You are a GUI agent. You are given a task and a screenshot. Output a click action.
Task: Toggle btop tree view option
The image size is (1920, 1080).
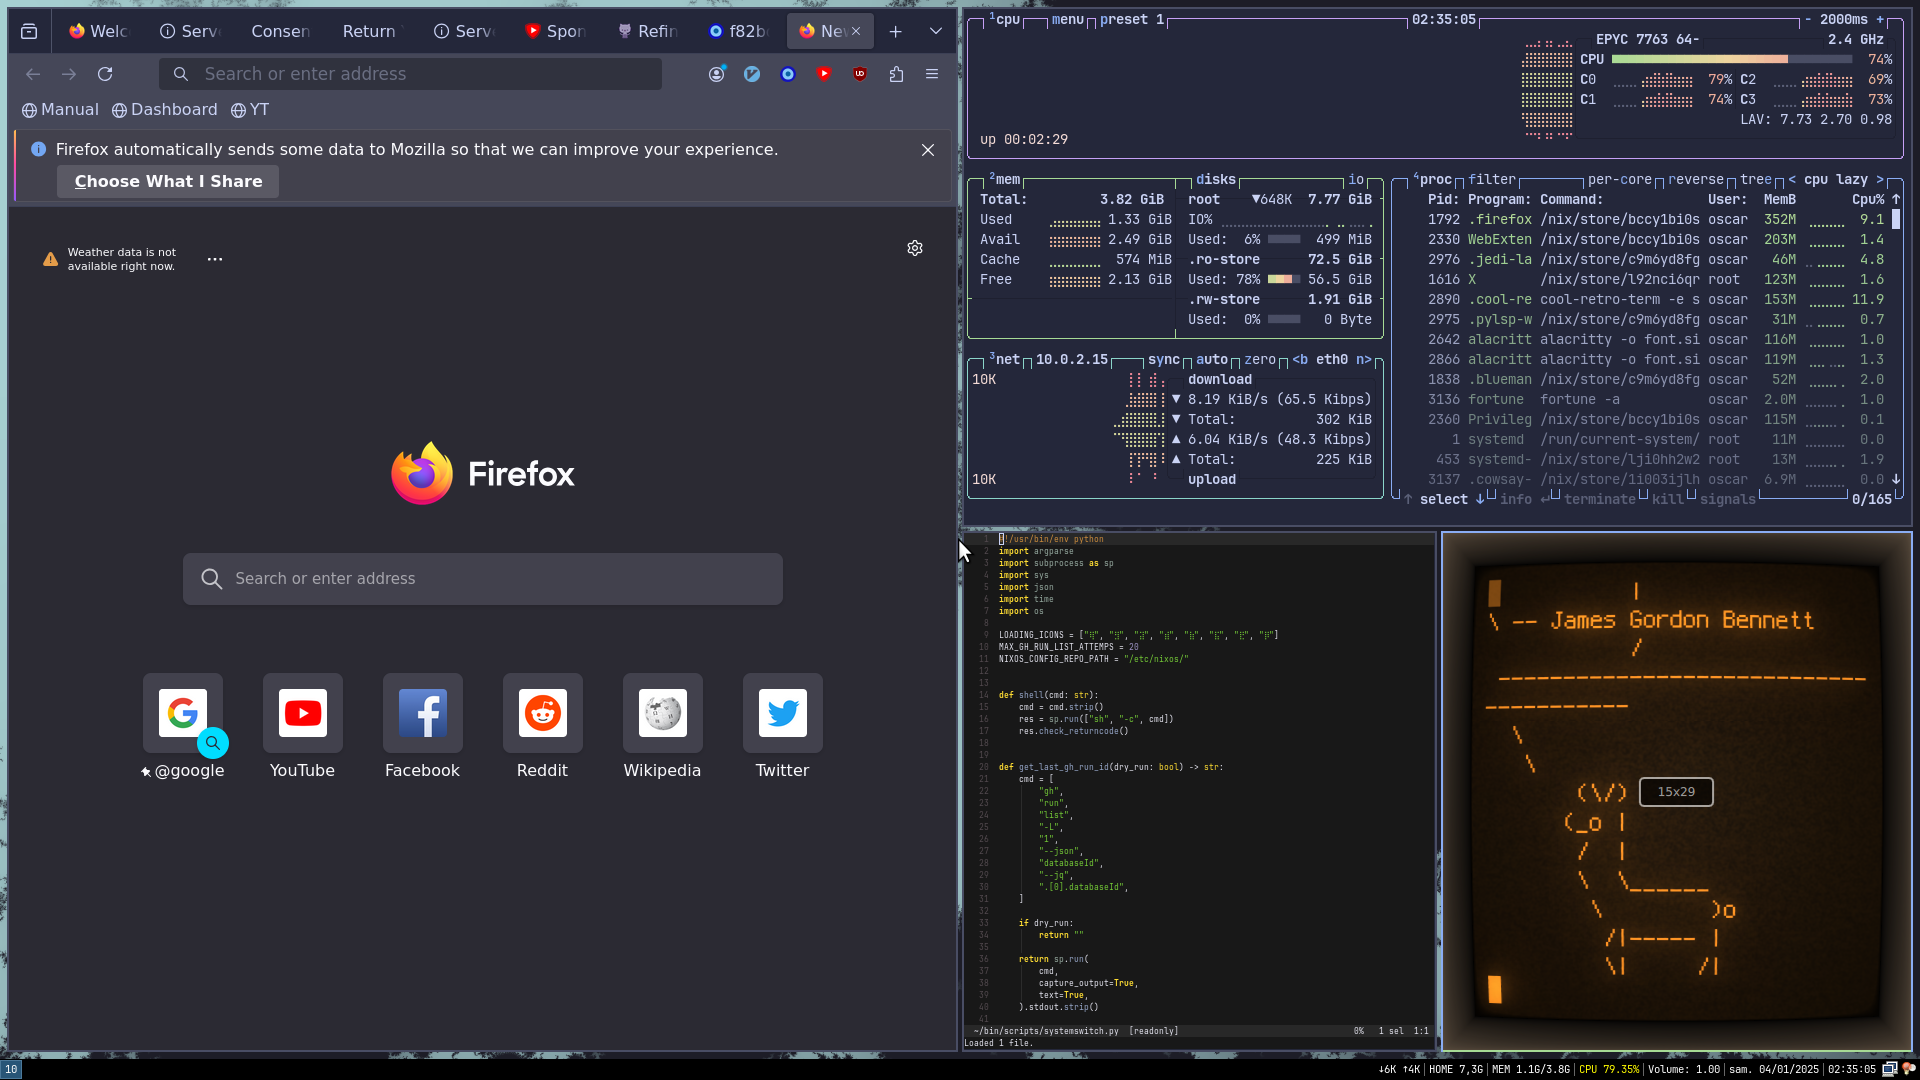tap(1756, 180)
